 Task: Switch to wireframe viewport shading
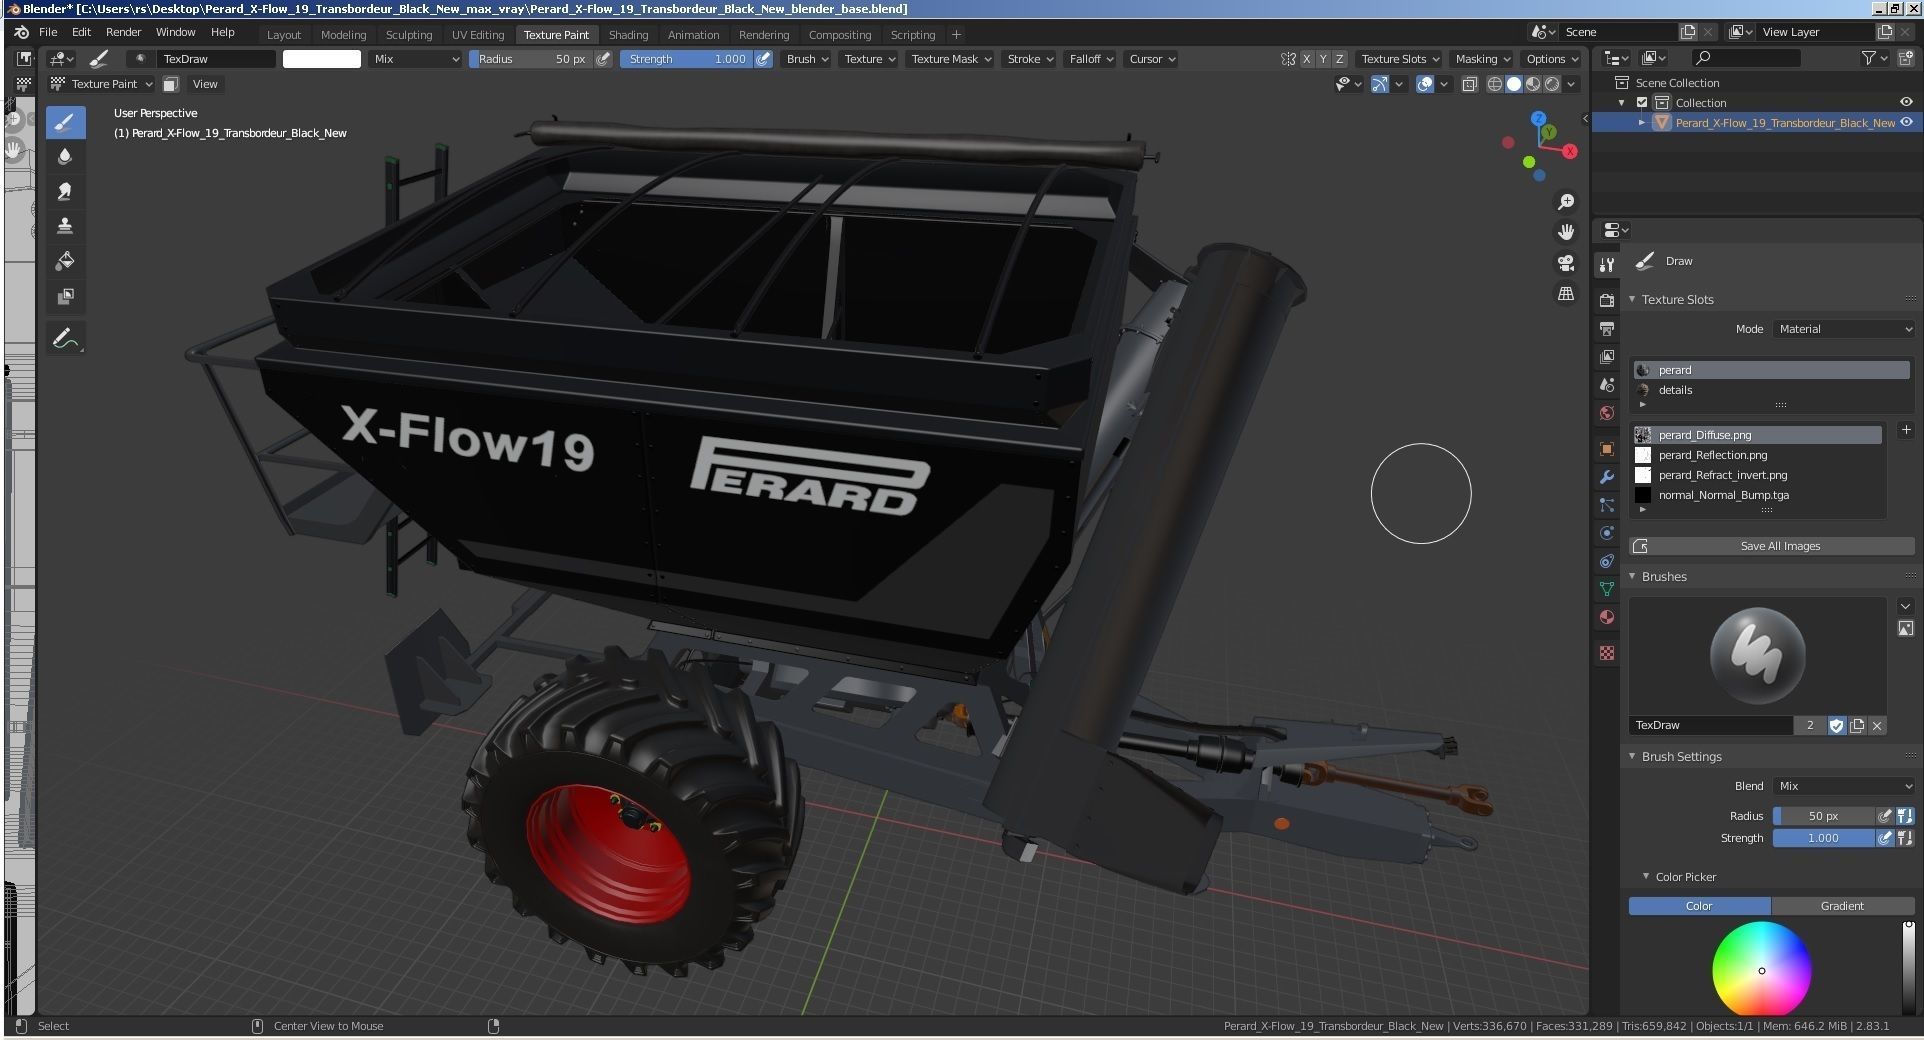[x=1495, y=84]
